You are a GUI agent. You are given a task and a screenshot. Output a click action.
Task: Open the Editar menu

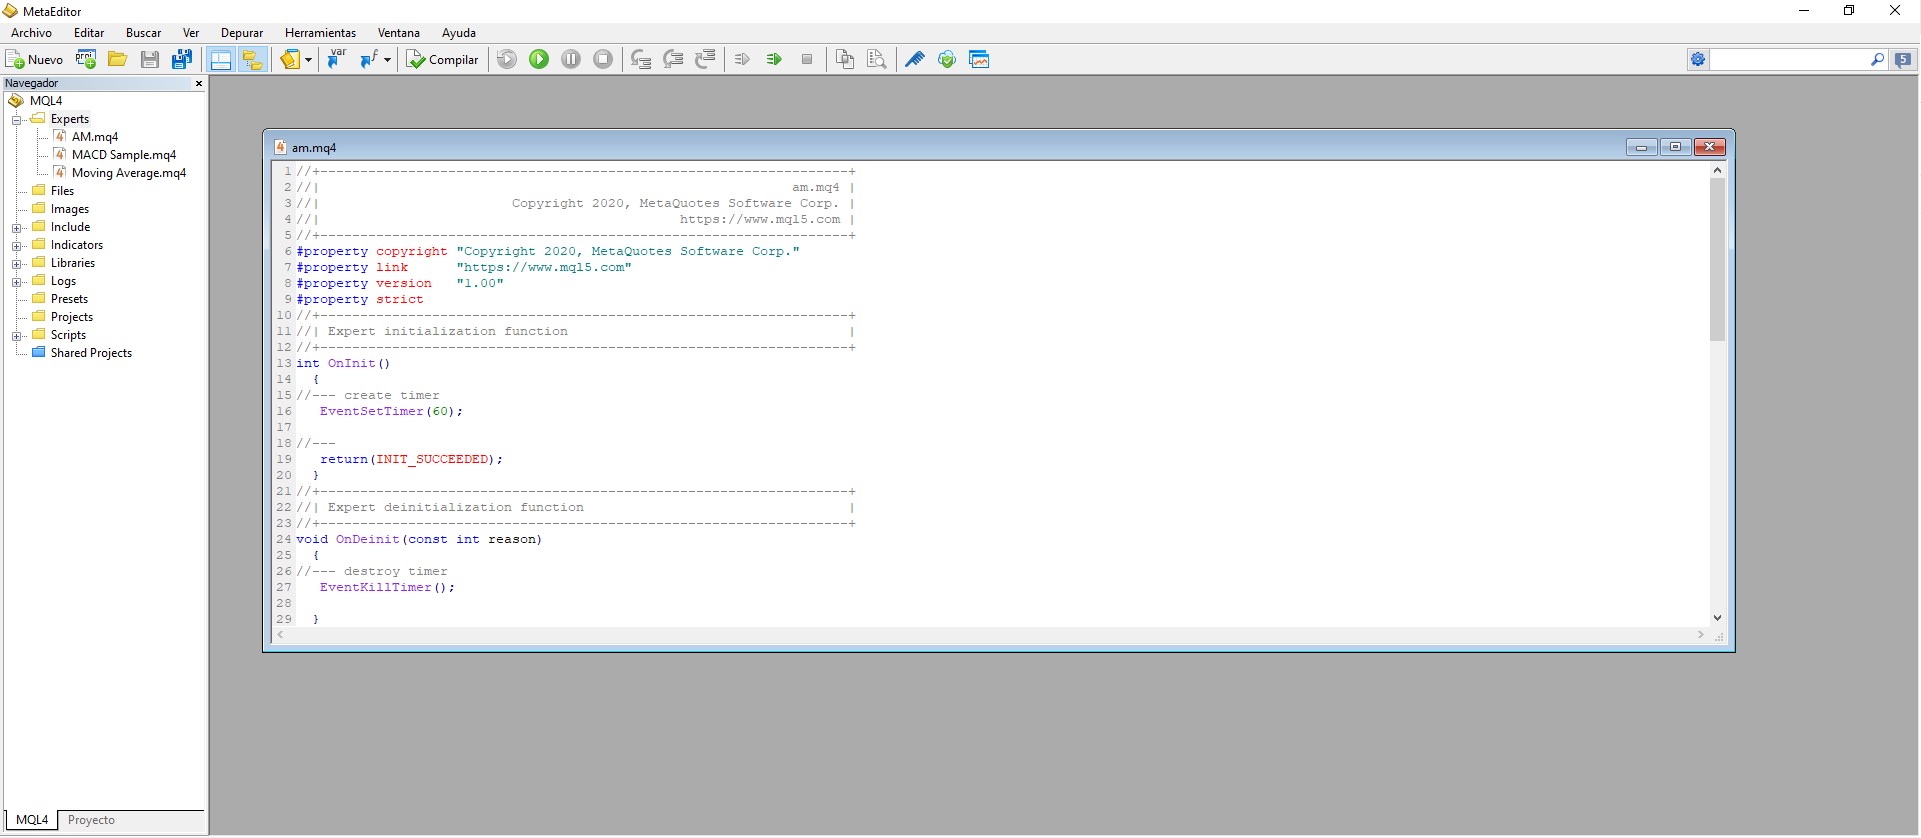click(89, 33)
